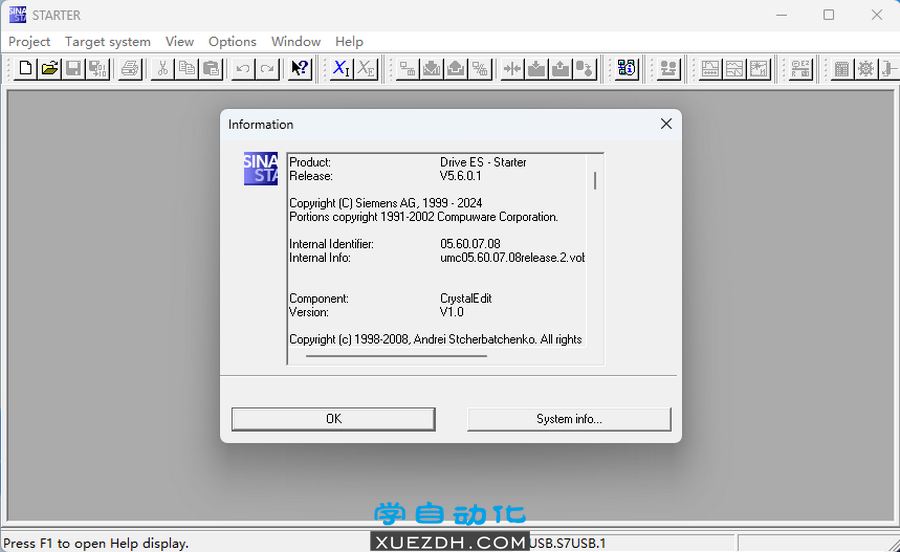Click the Undo arrow icon
The image size is (900, 552).
243,69
